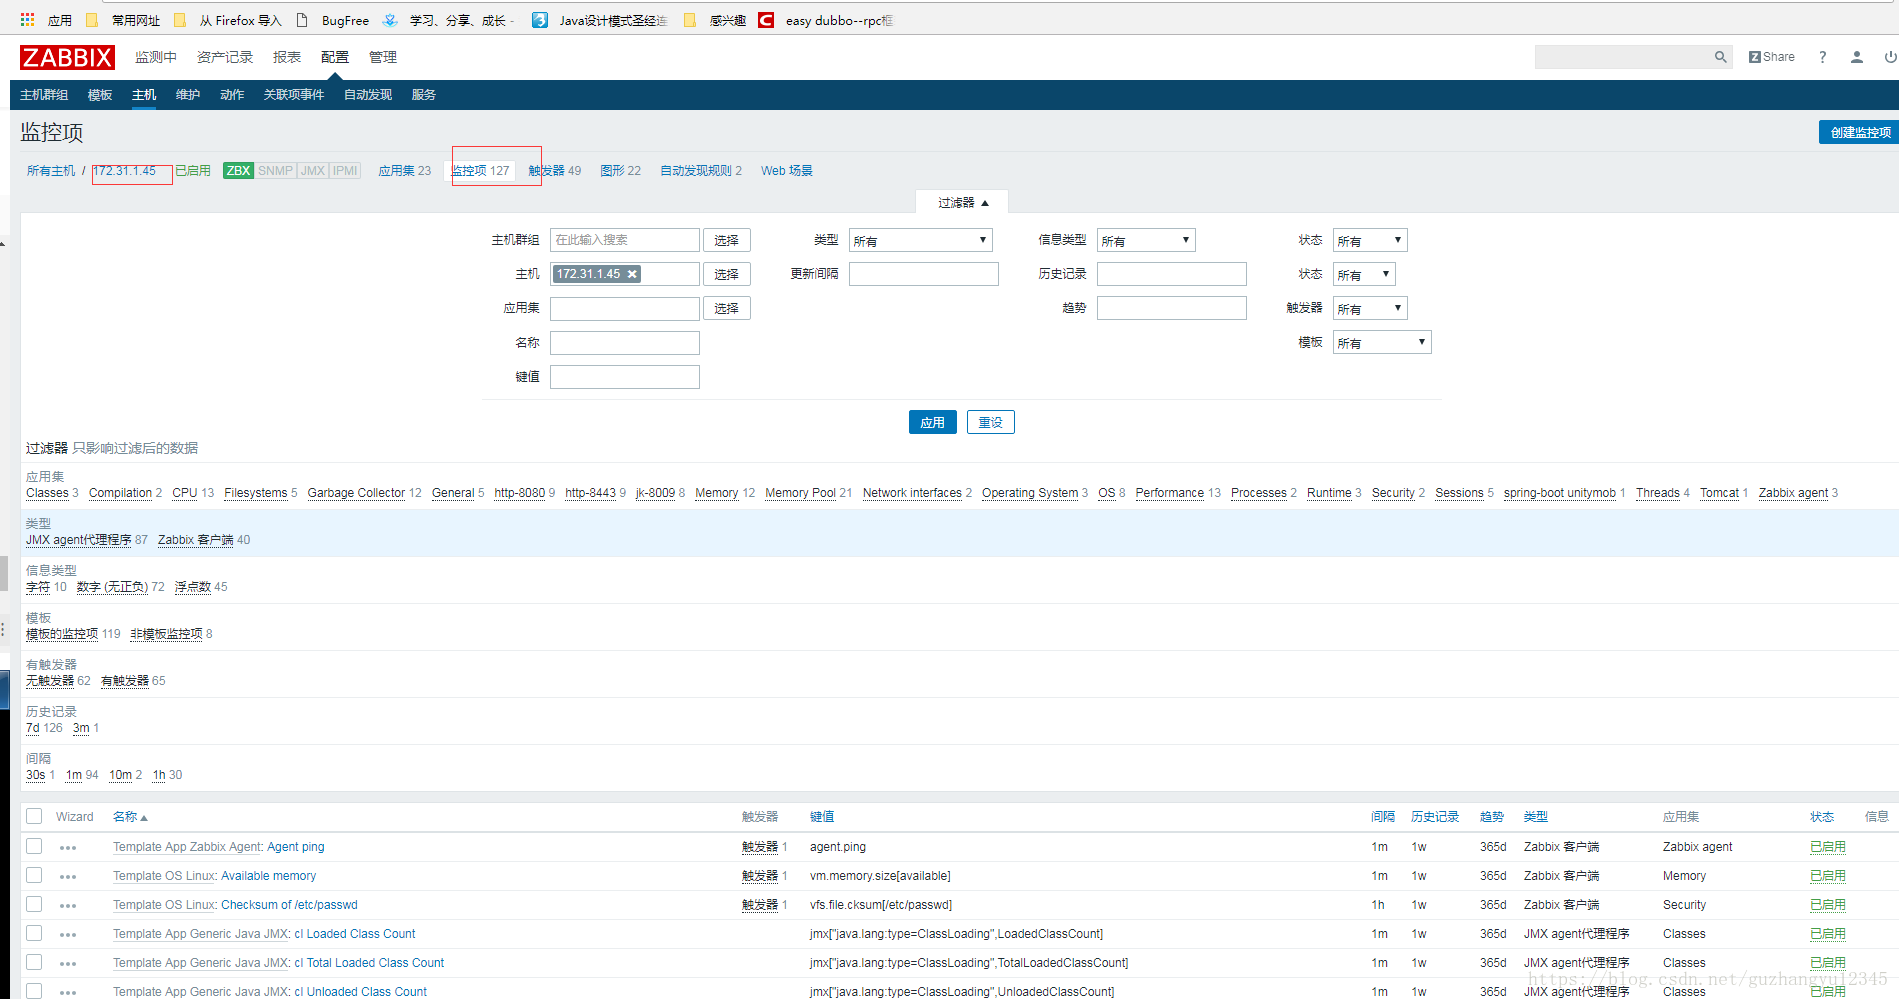Collapse the 过滤器 filter panel
The width and height of the screenshot is (1899, 999).
click(x=962, y=203)
